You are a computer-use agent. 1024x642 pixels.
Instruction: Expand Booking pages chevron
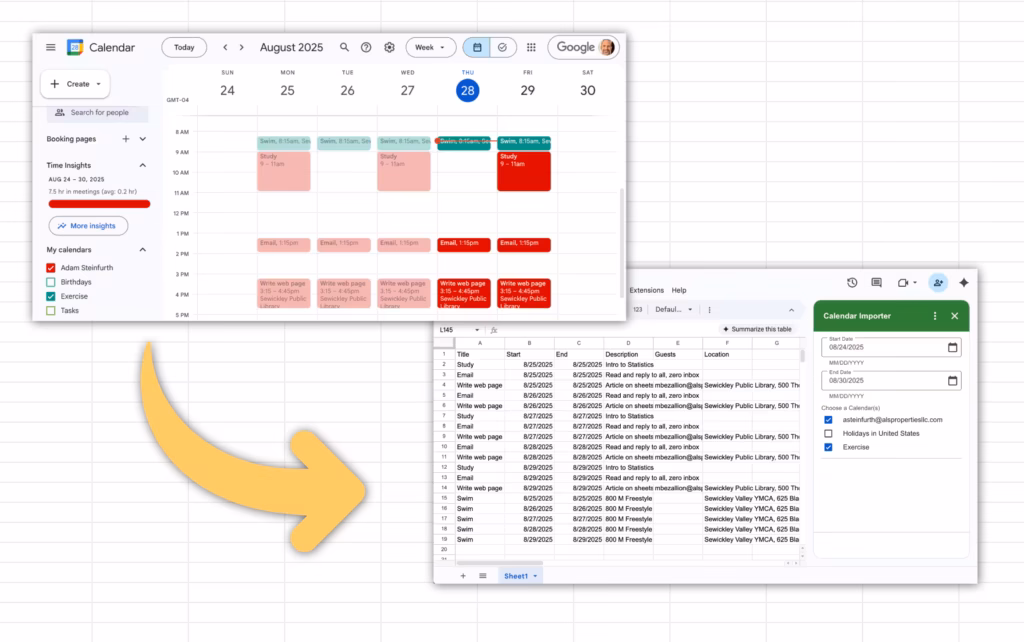tap(142, 138)
